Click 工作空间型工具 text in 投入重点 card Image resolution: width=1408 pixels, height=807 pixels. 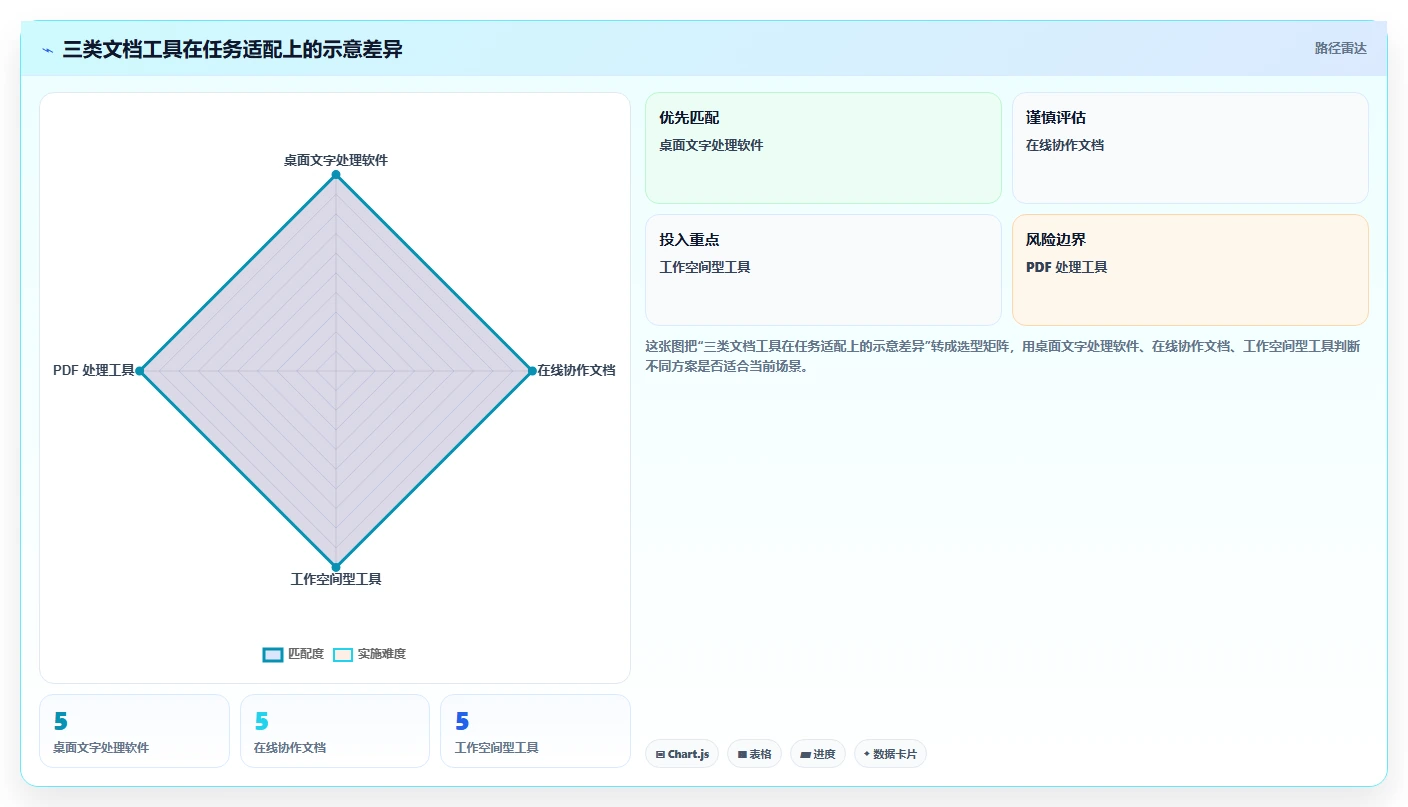705,267
